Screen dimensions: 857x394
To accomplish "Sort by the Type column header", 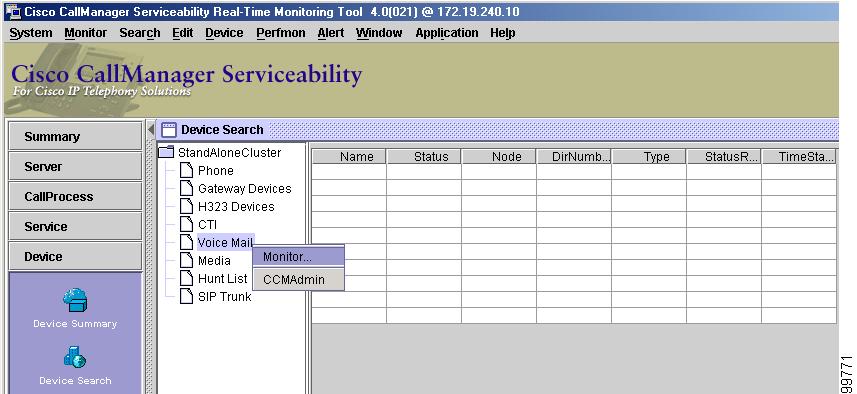I will [649, 157].
